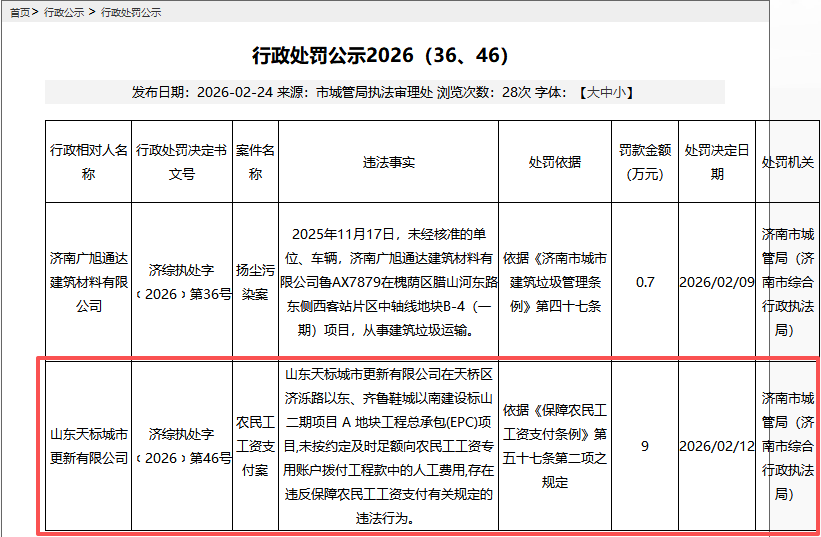Select the 处罚依据 column header
The image size is (821, 537).
click(x=555, y=162)
